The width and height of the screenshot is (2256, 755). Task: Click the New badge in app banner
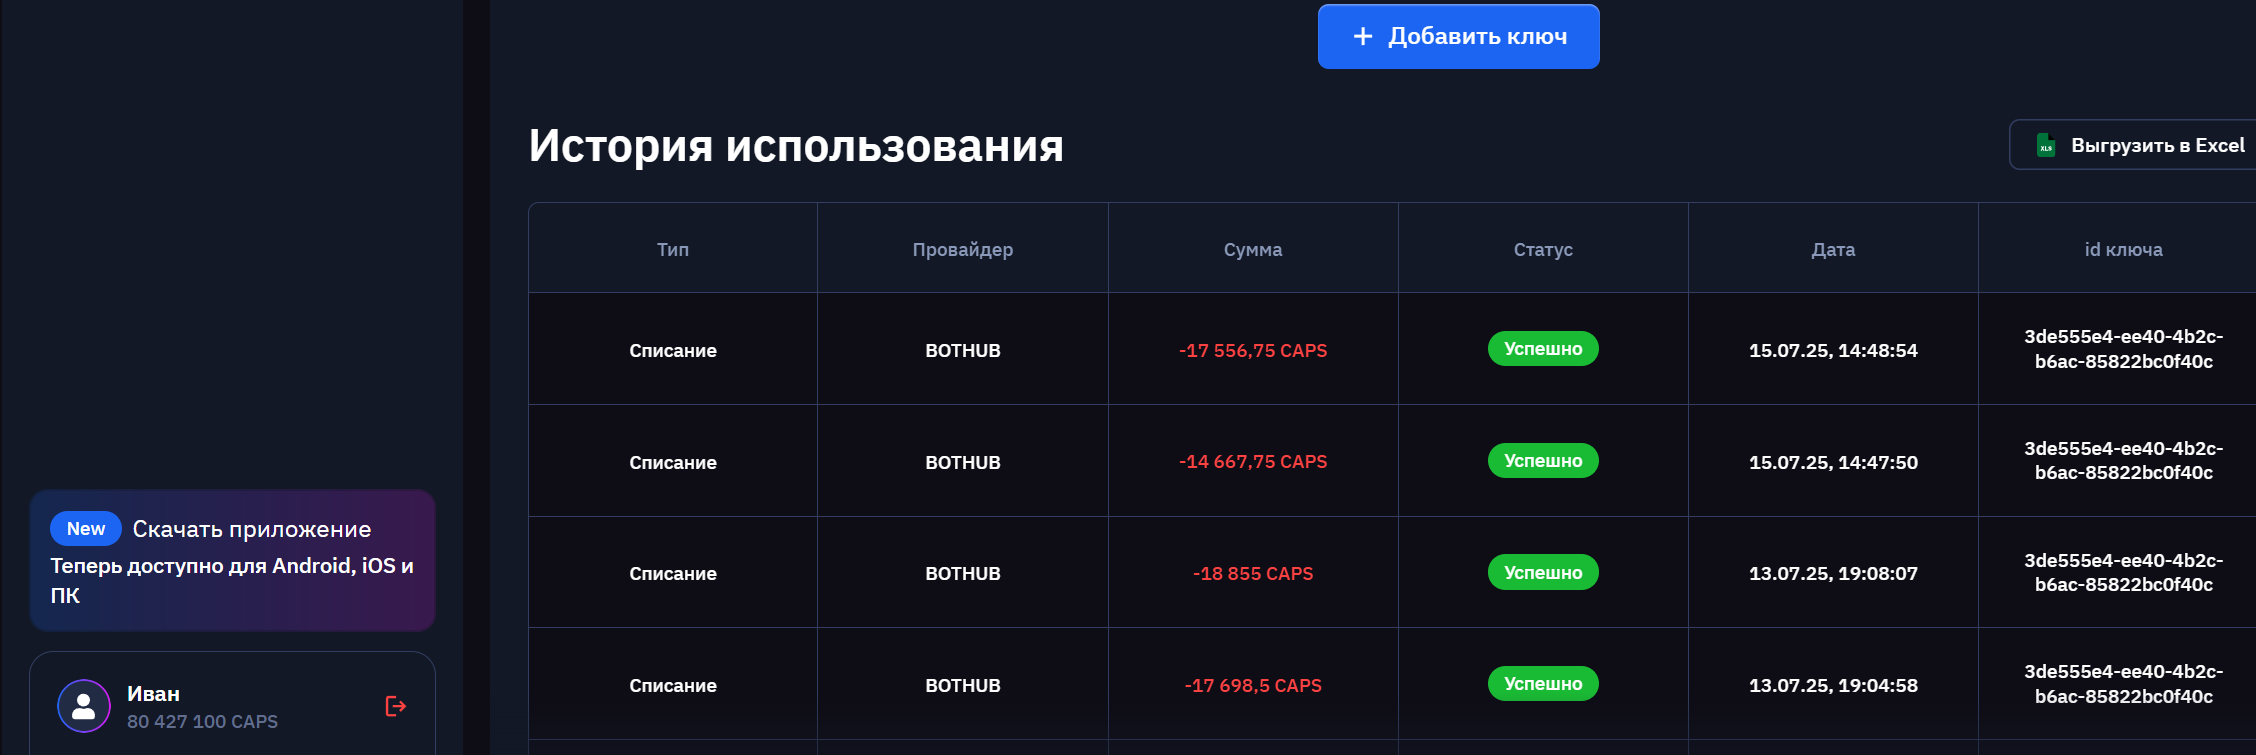pyautogui.click(x=86, y=529)
